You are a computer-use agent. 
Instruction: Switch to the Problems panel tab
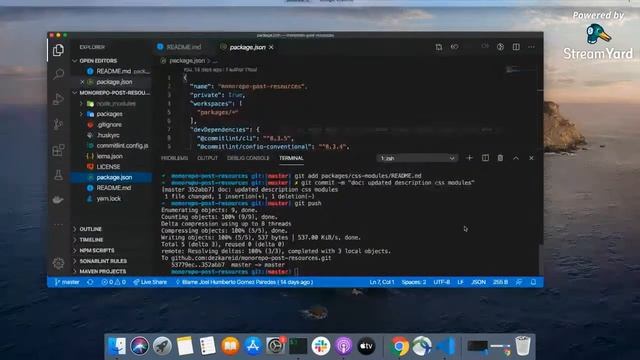click(x=174, y=158)
